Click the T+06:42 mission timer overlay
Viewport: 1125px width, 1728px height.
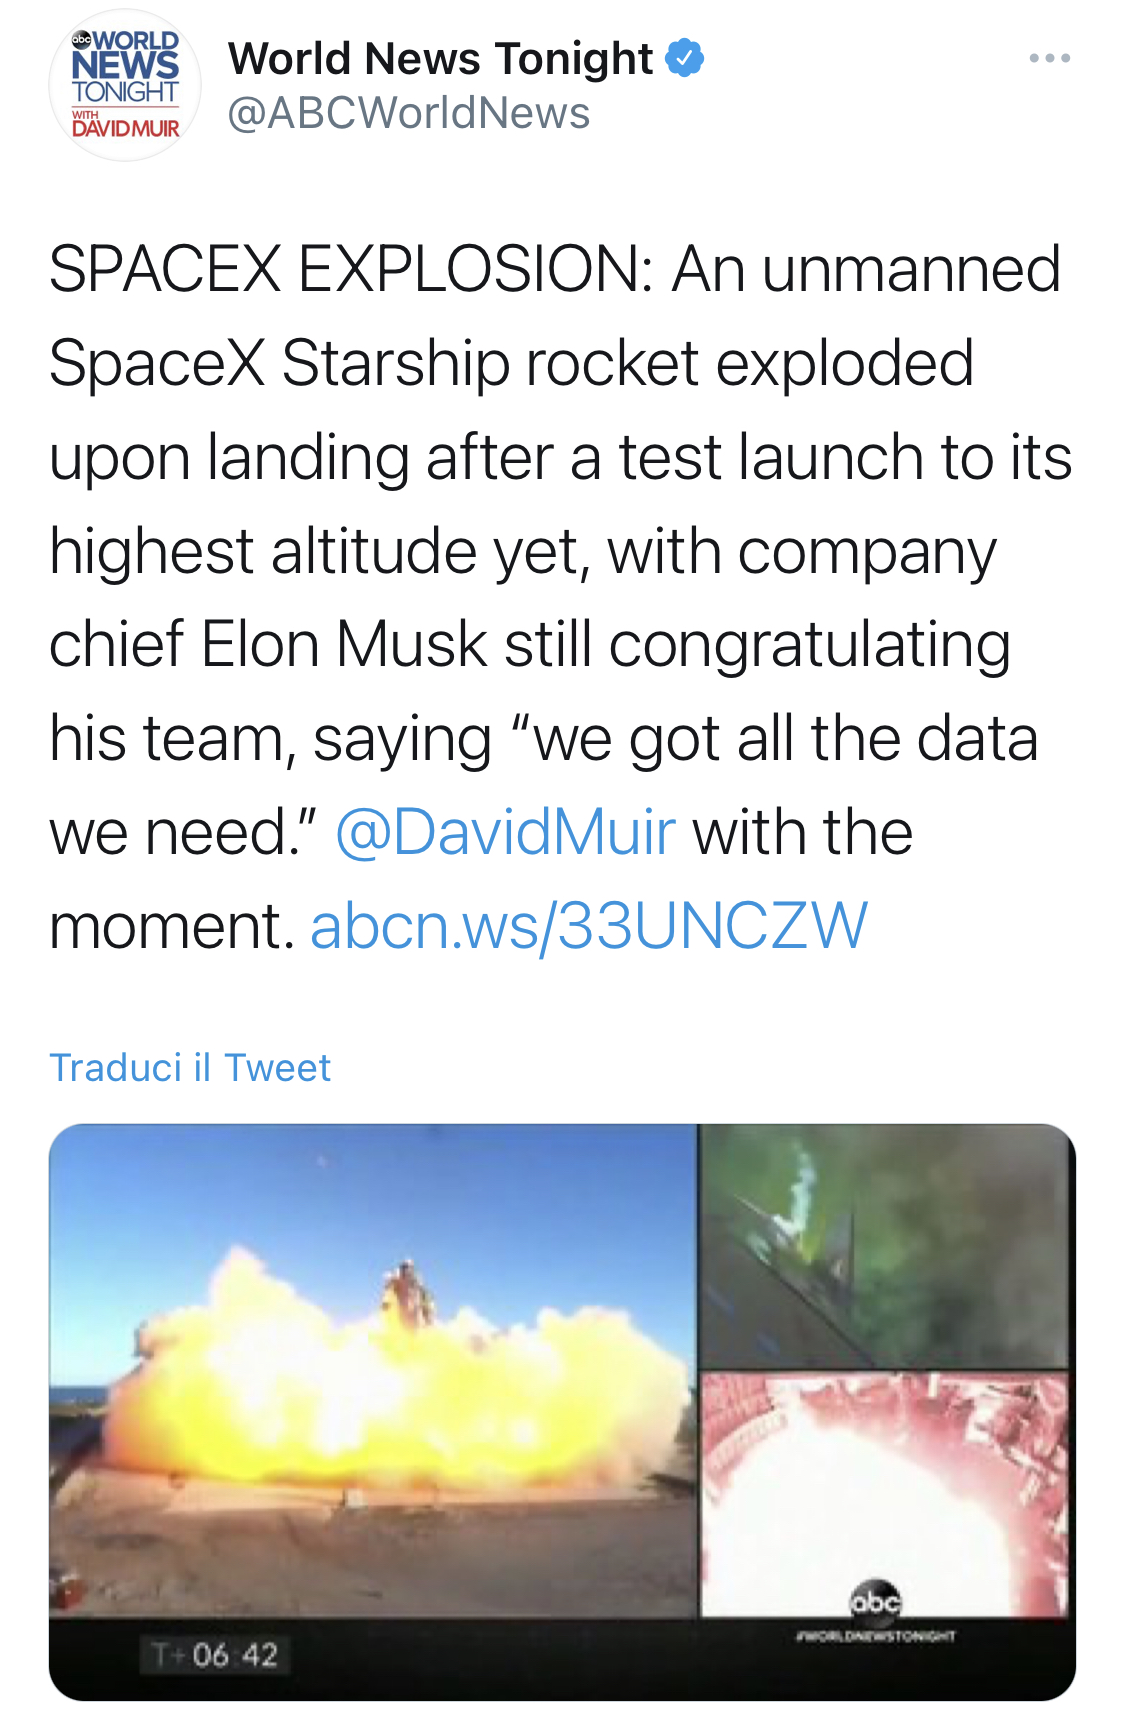pos(215,1655)
